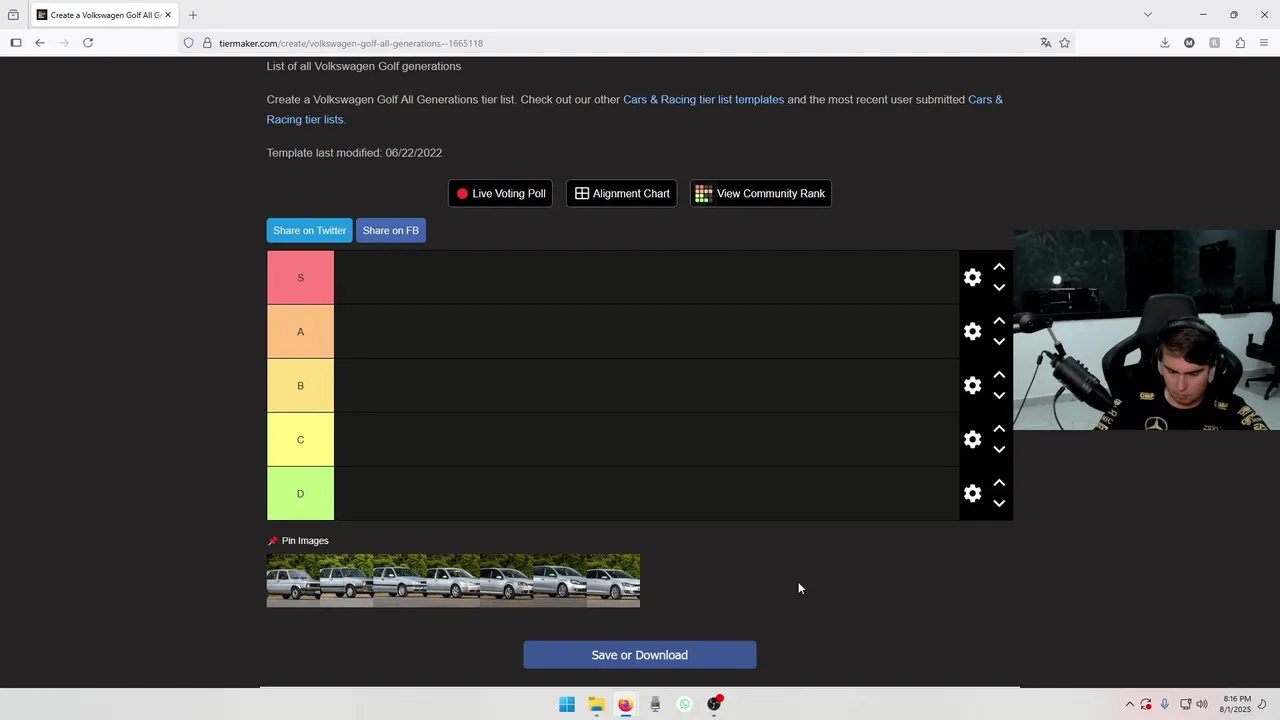Open the translate page icon
1280x720 pixels.
[x=1046, y=43]
